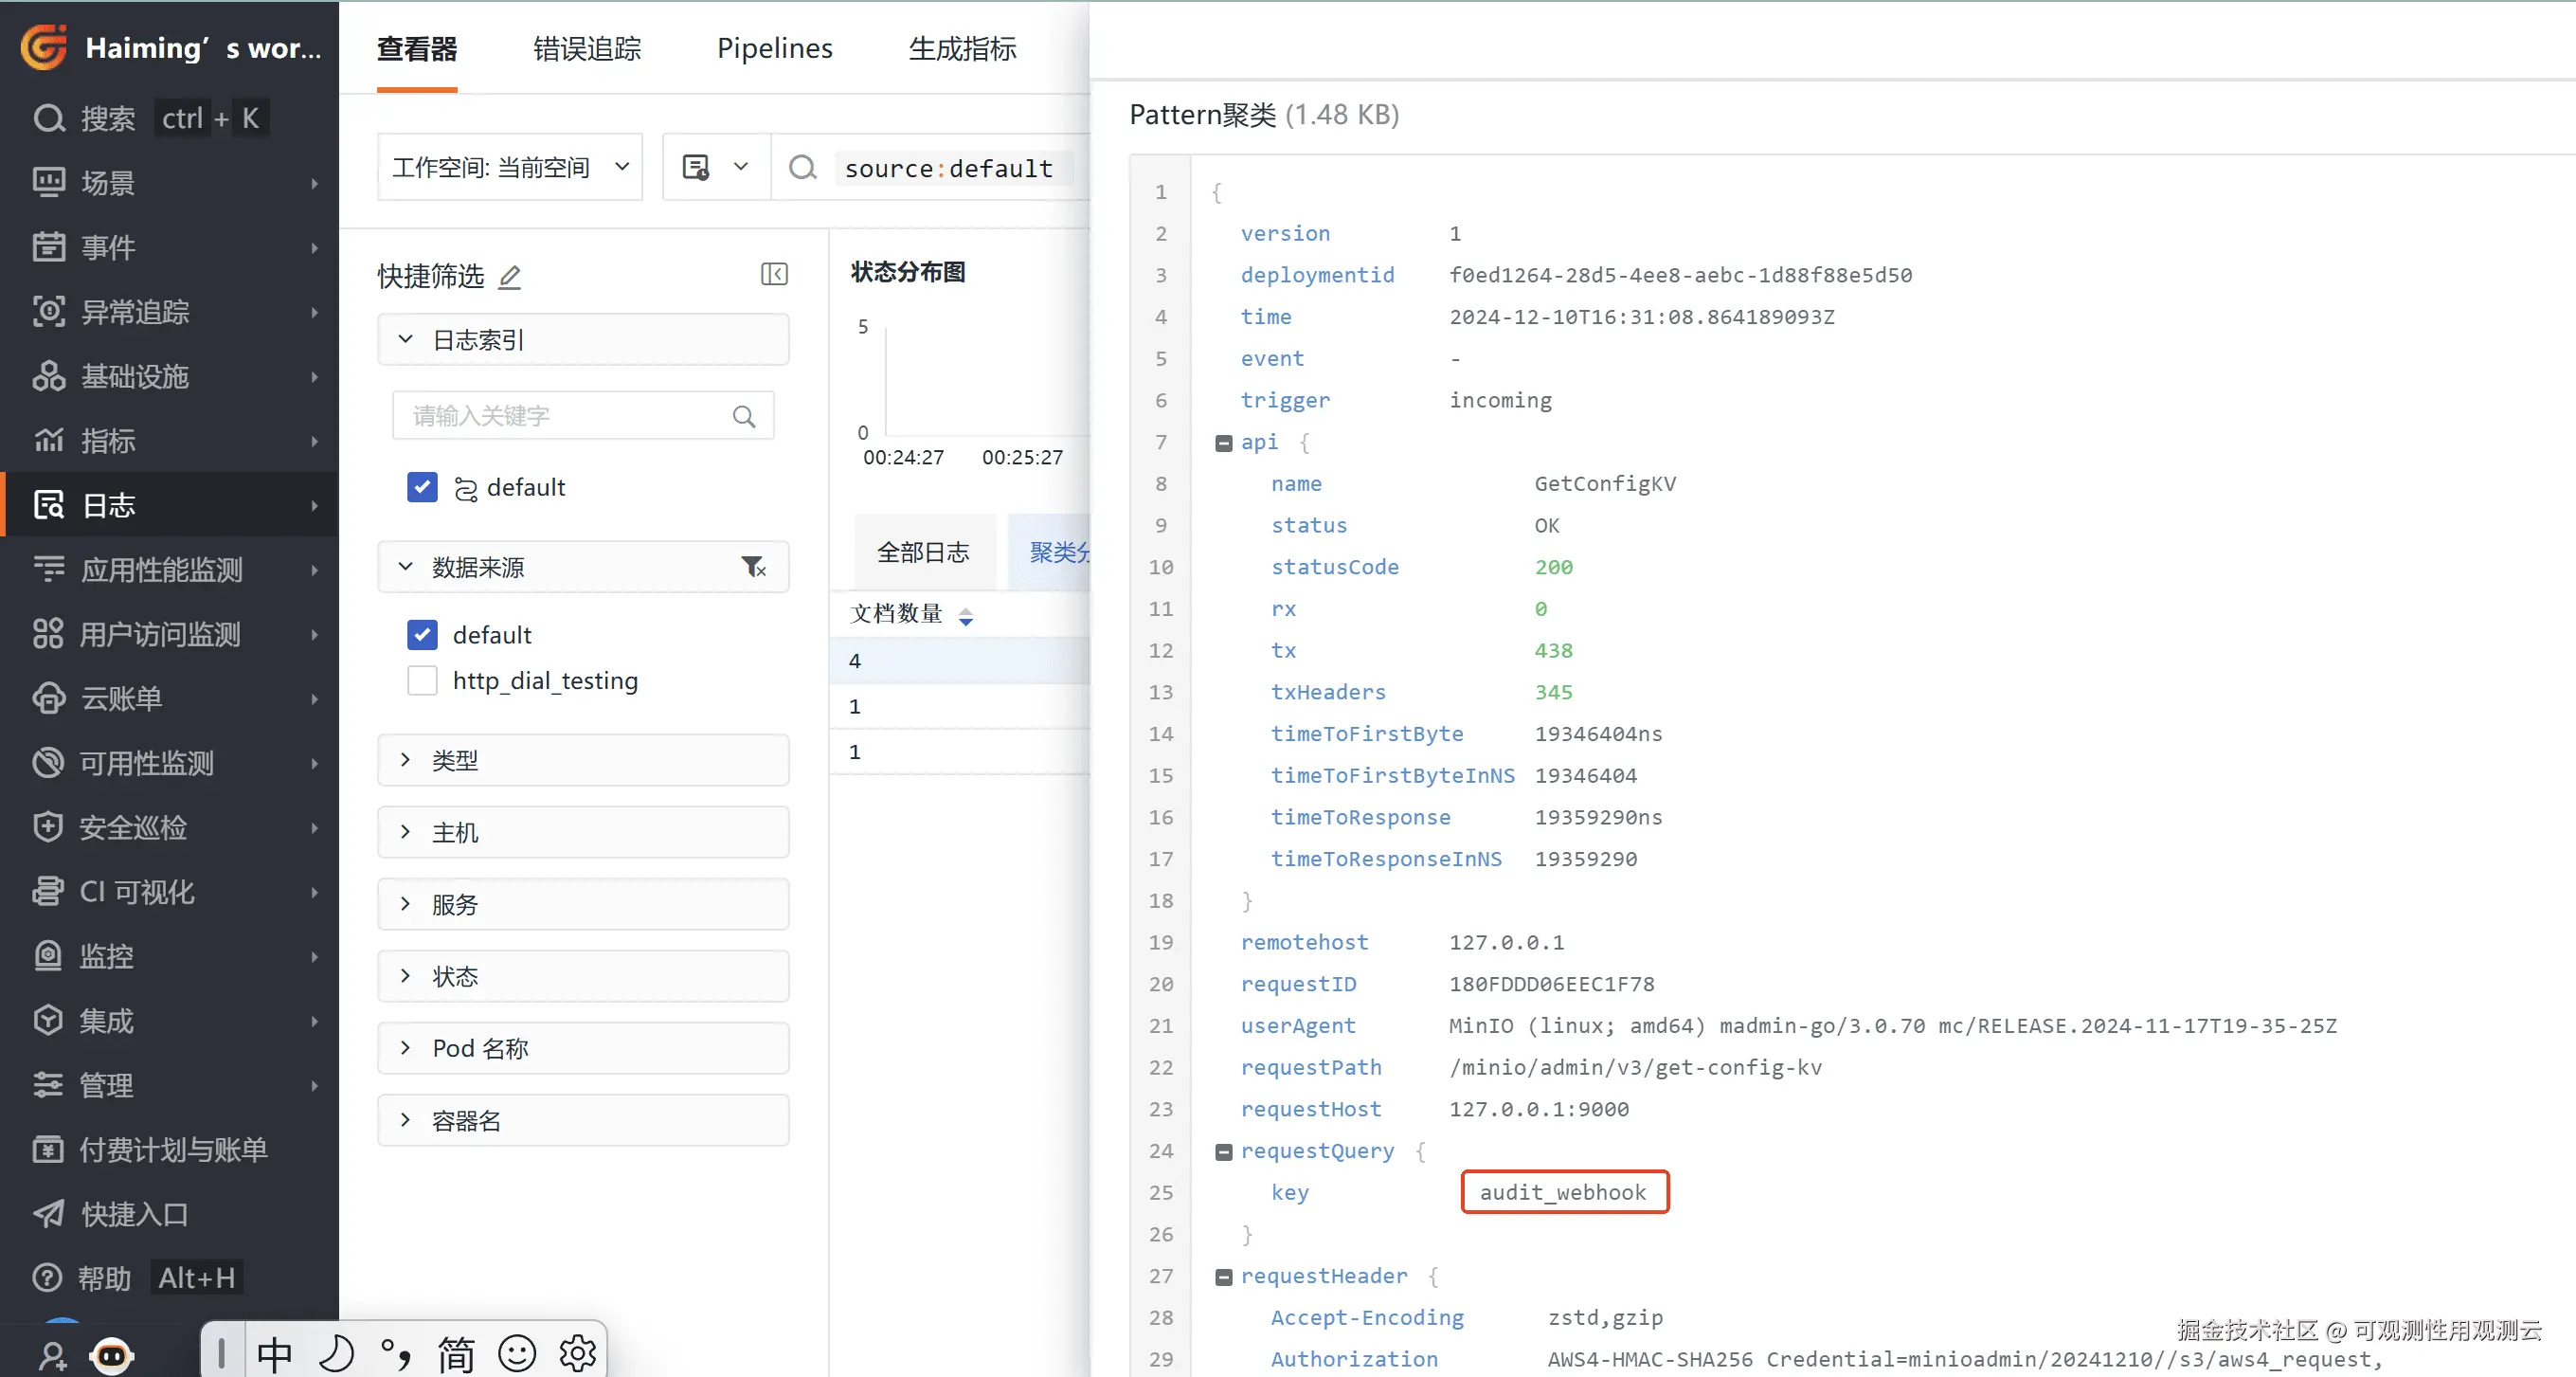
Task: Clear the 数据来源 filter funnel icon
Action: click(753, 567)
